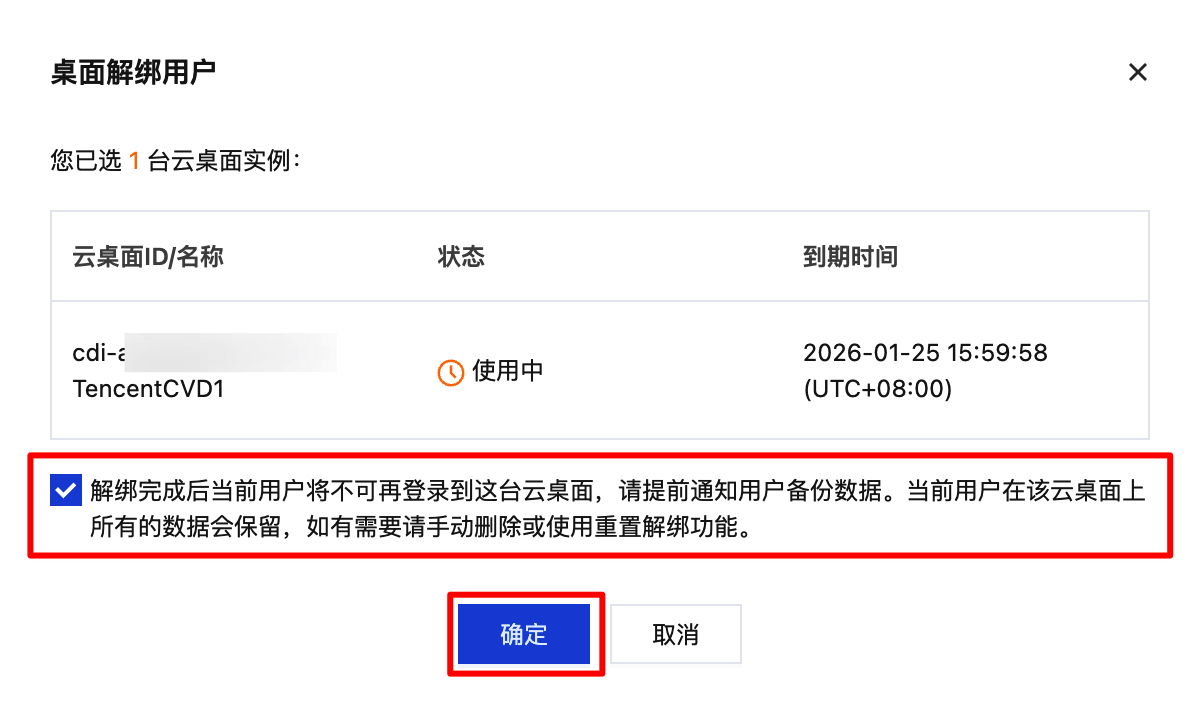
Task: Click the 您已选 selection summary text
Action: pyautogui.click(x=86, y=160)
